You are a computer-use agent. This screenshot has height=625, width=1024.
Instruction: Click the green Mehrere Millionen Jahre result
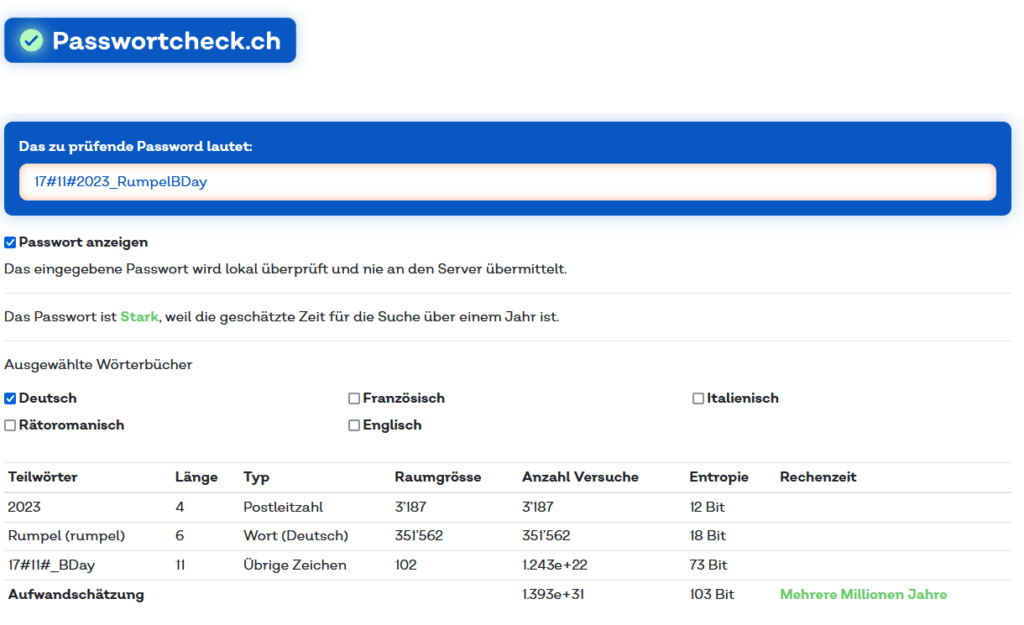click(x=862, y=594)
